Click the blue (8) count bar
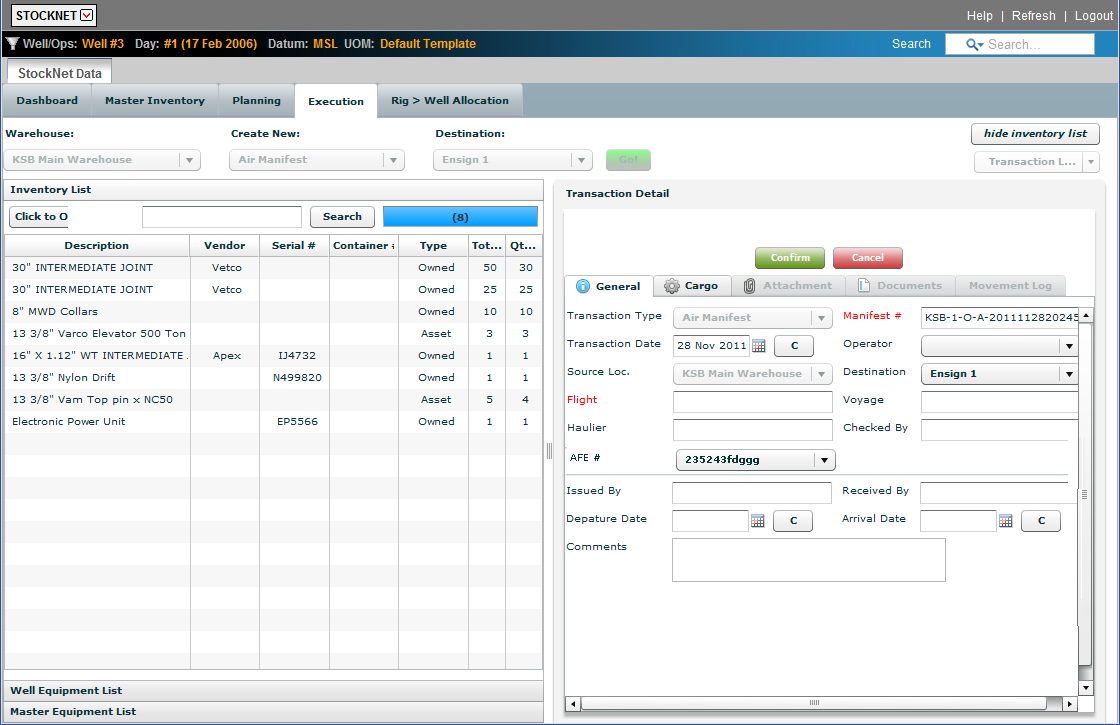 click(x=460, y=216)
